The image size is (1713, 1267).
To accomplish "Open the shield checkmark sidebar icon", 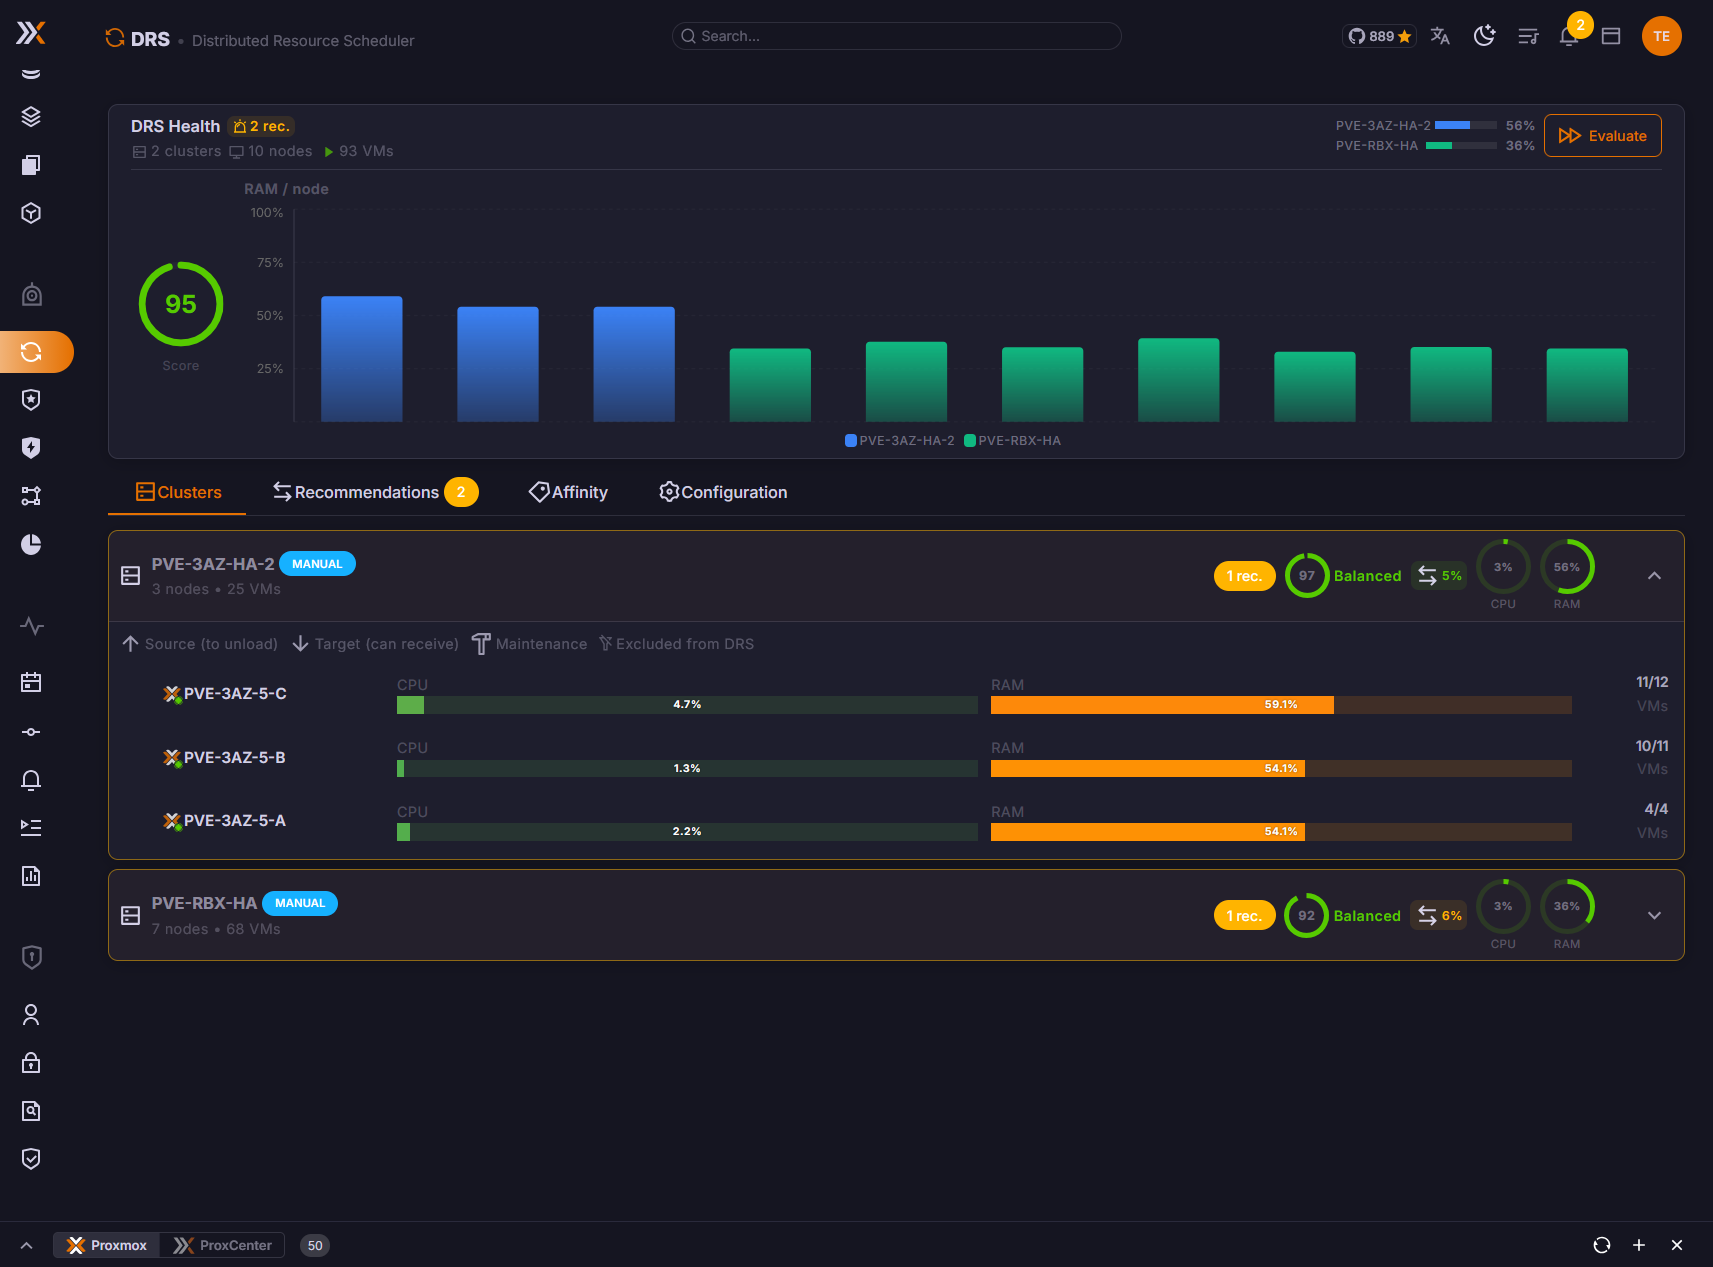I will 31,1159.
